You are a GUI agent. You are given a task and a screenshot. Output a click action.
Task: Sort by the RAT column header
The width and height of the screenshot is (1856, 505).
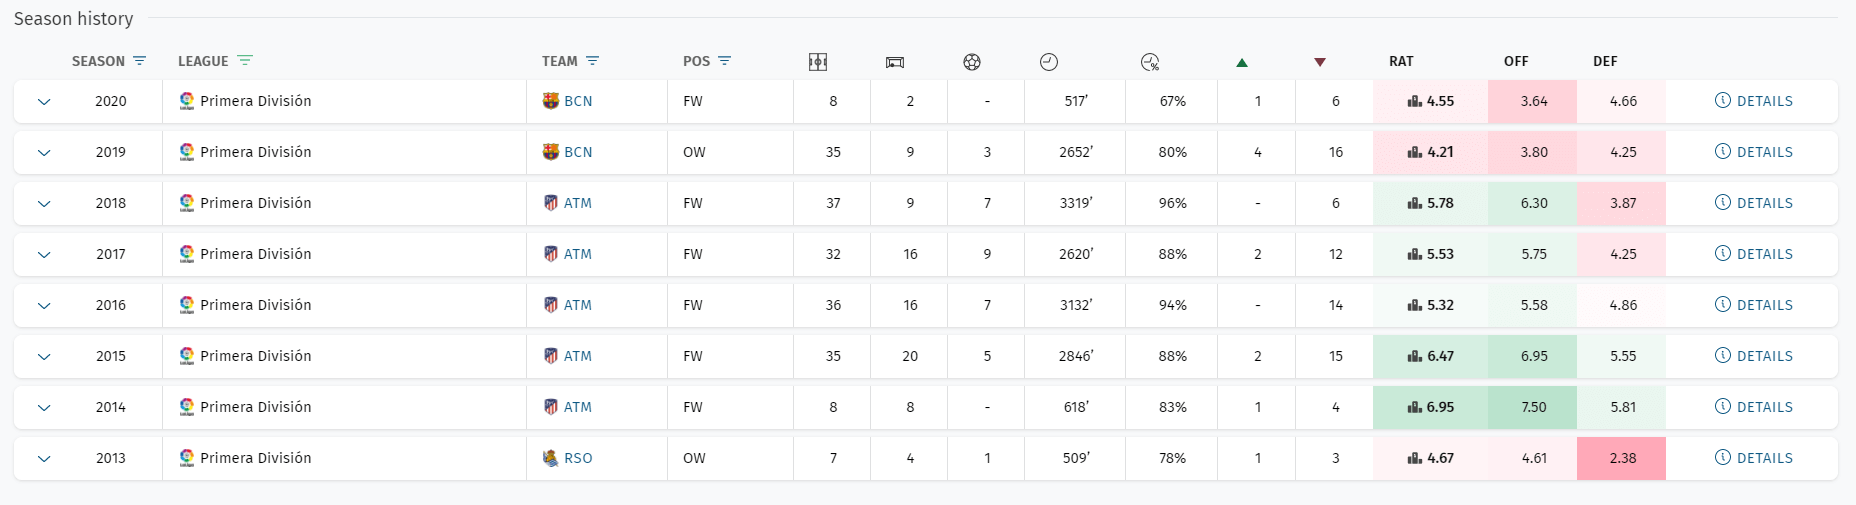click(x=1401, y=61)
